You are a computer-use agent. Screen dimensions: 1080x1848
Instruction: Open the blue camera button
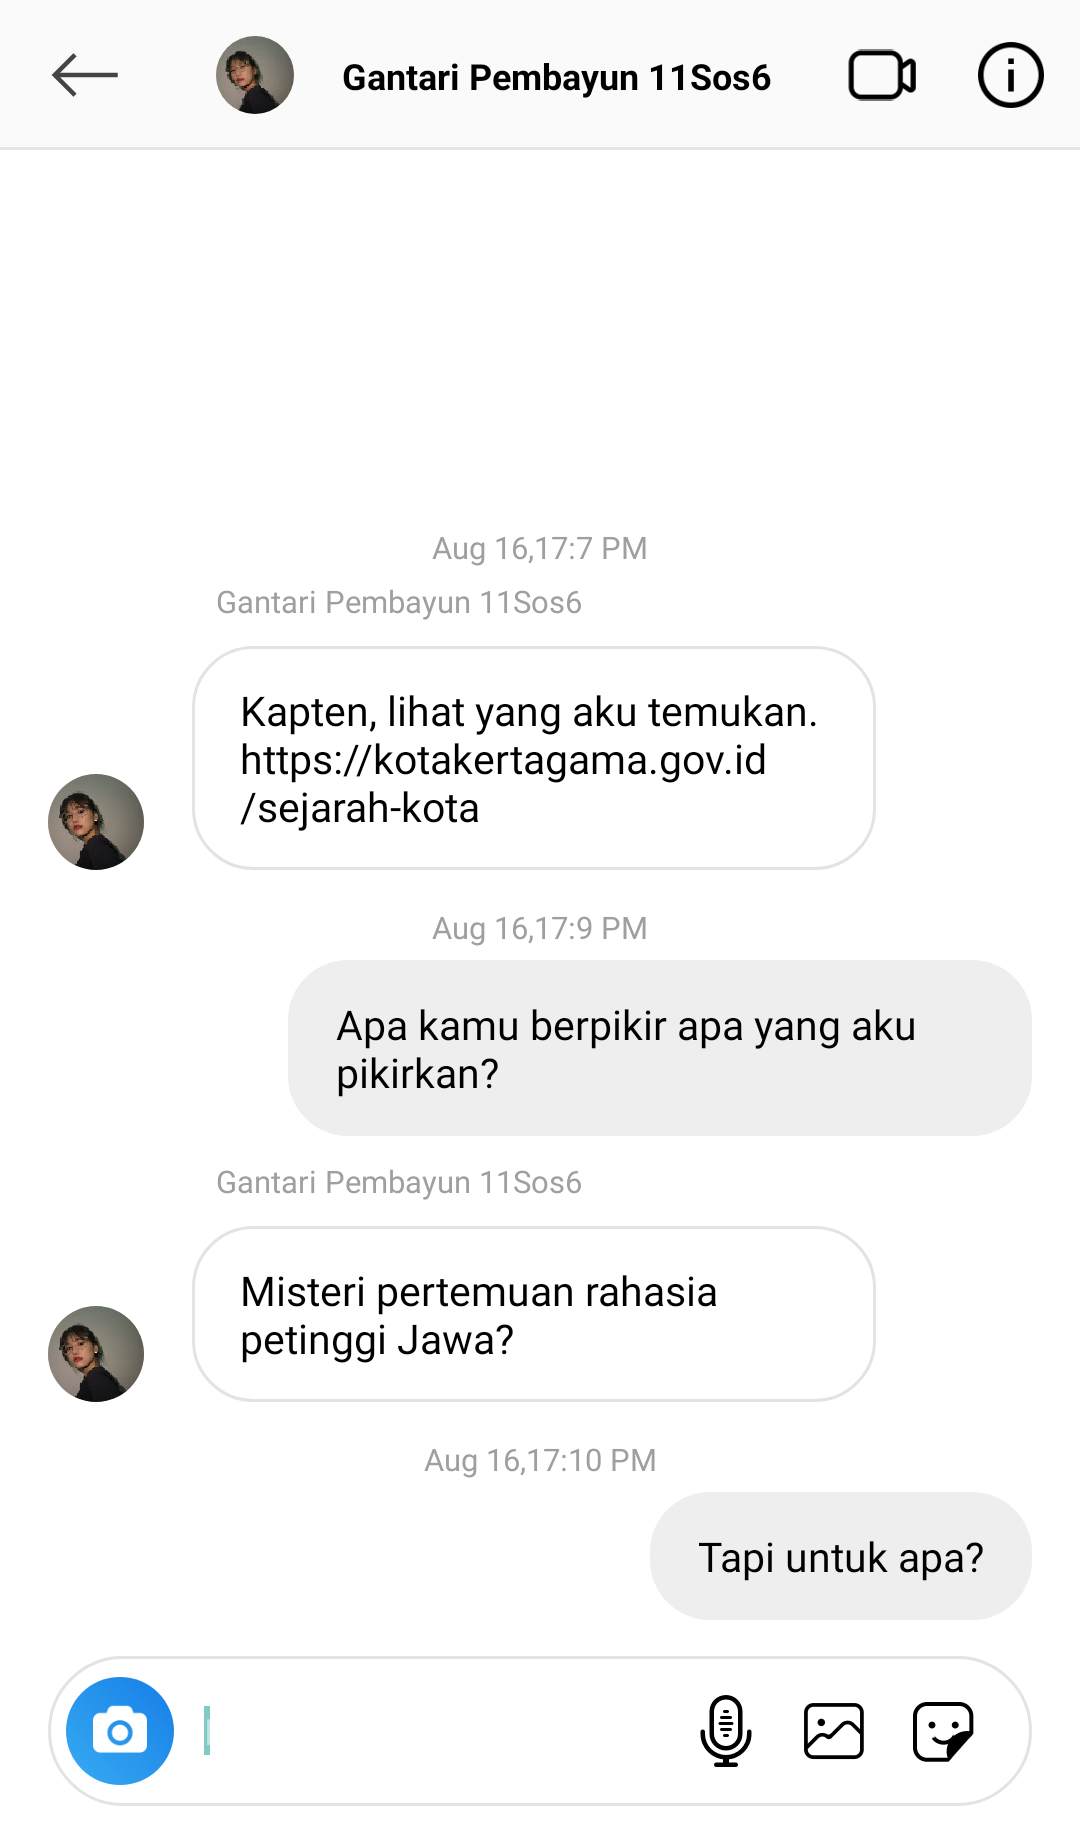[120, 1731]
